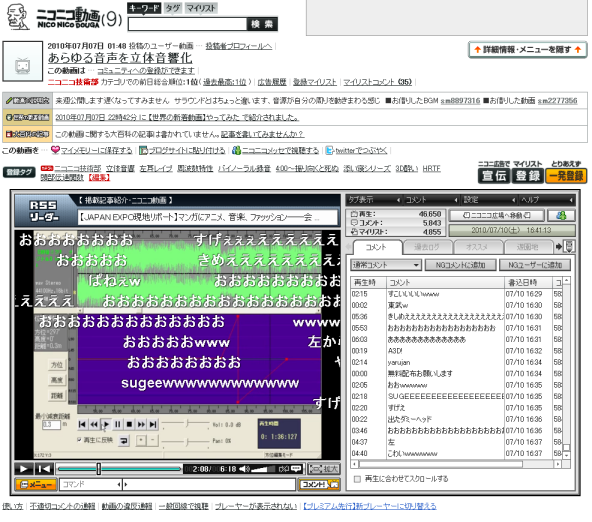Click the pencil icon beside the tabs

569,246
